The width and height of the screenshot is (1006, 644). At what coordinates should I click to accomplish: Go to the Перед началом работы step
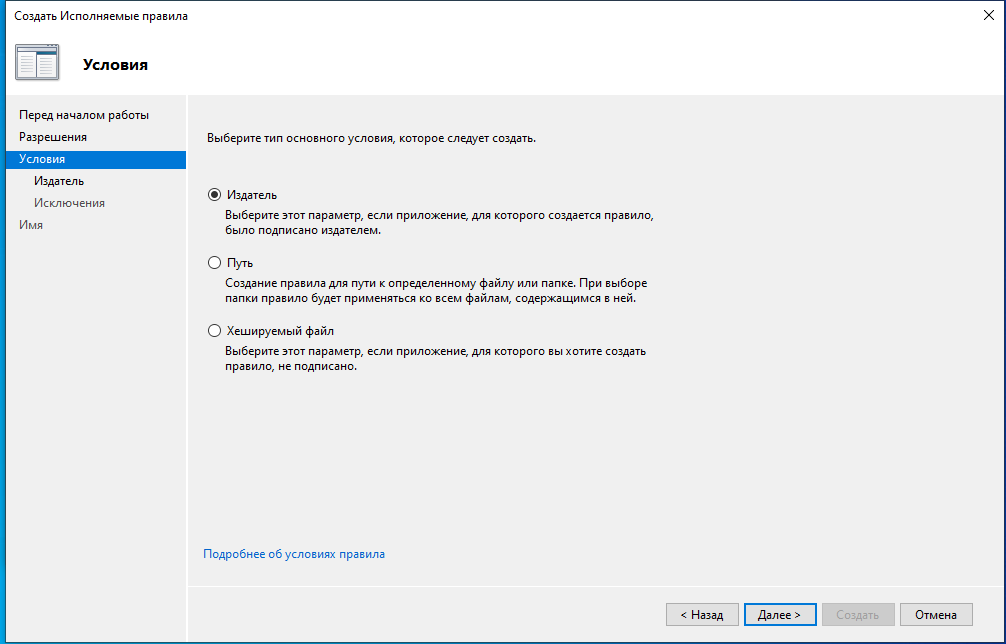click(x=84, y=115)
